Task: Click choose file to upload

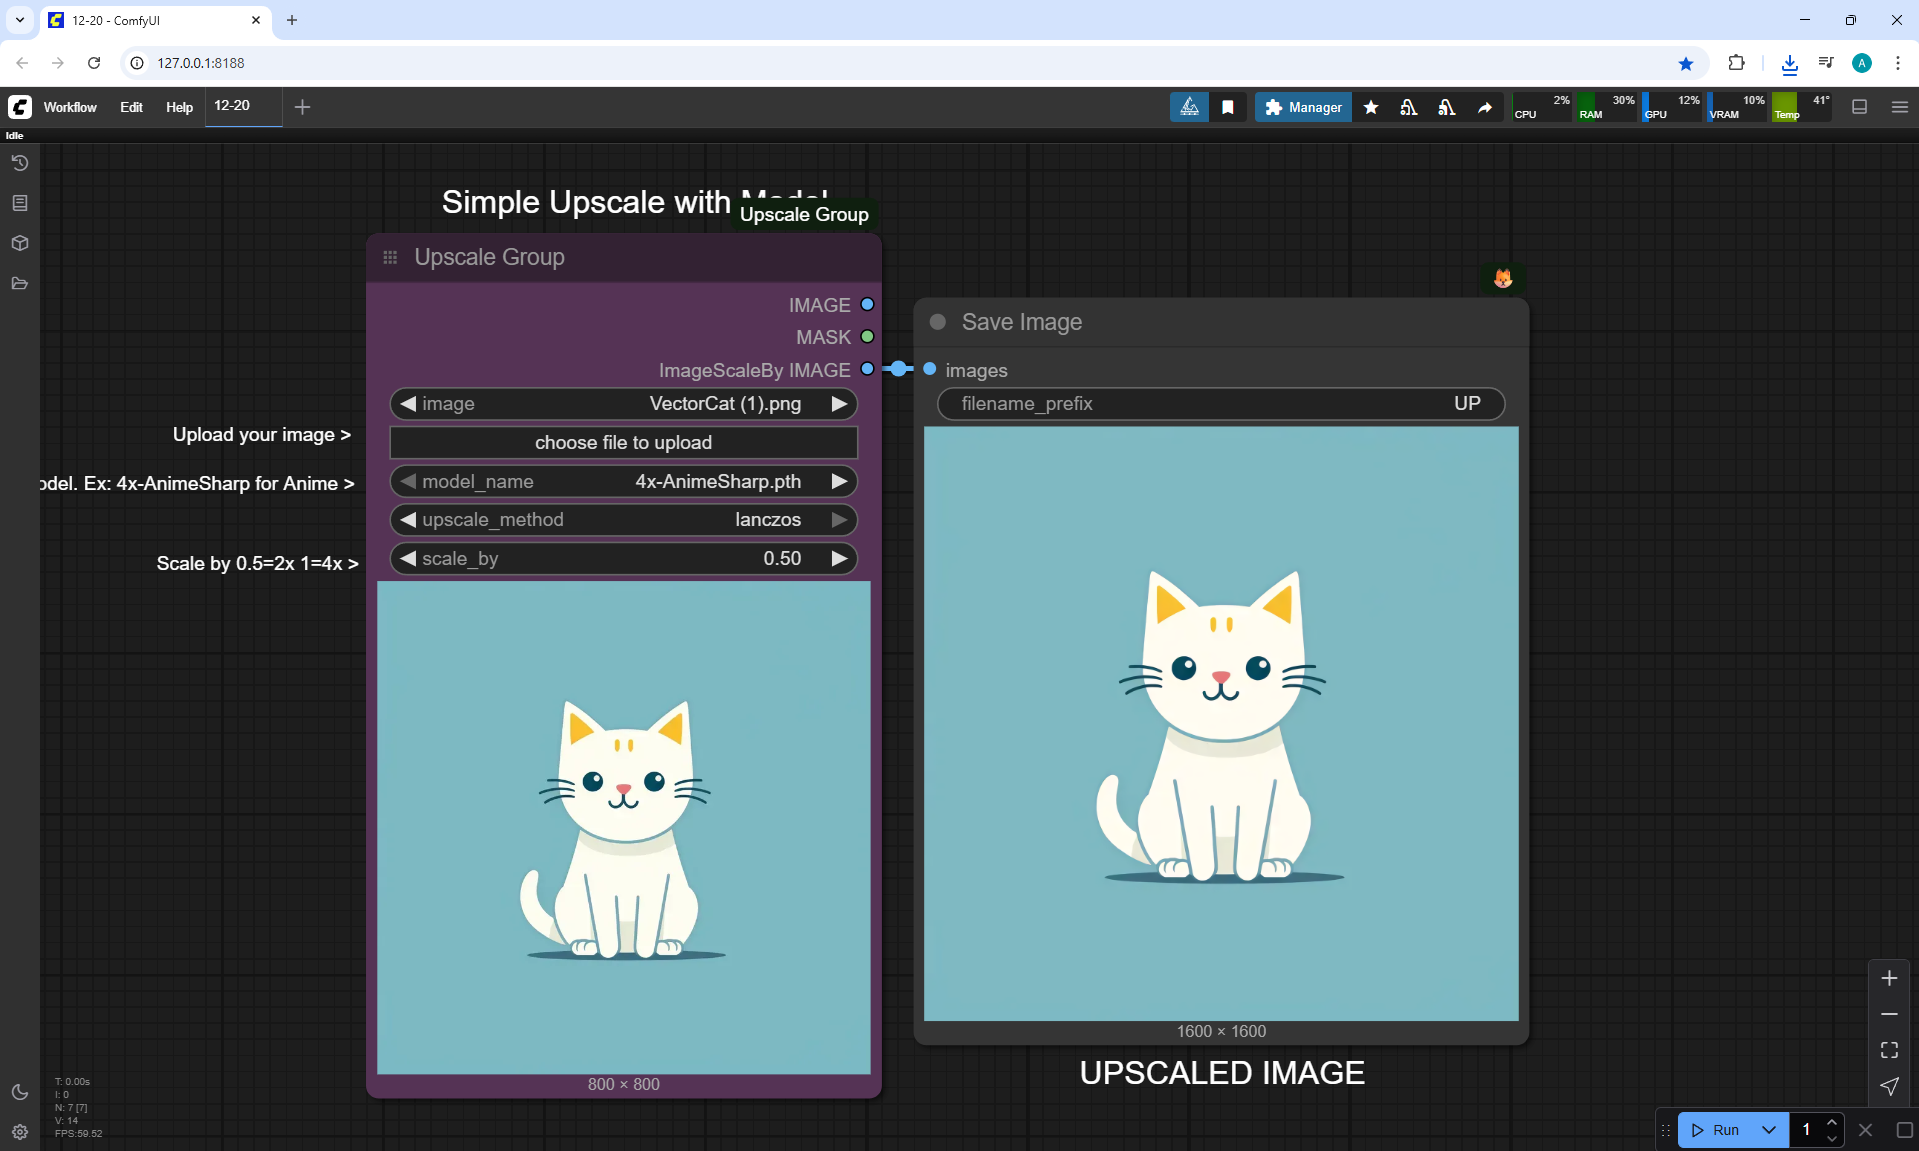Action: pyautogui.click(x=624, y=443)
